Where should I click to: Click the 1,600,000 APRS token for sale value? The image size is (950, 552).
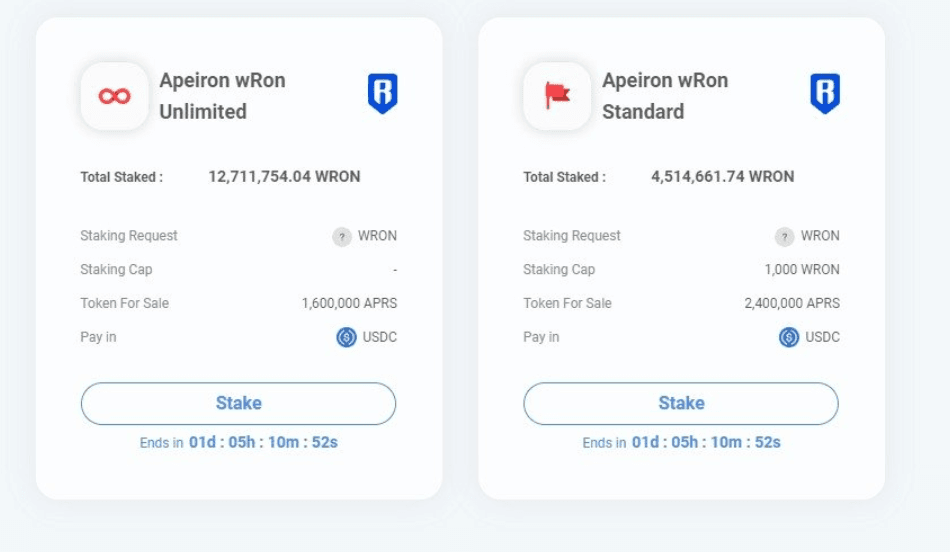[350, 303]
